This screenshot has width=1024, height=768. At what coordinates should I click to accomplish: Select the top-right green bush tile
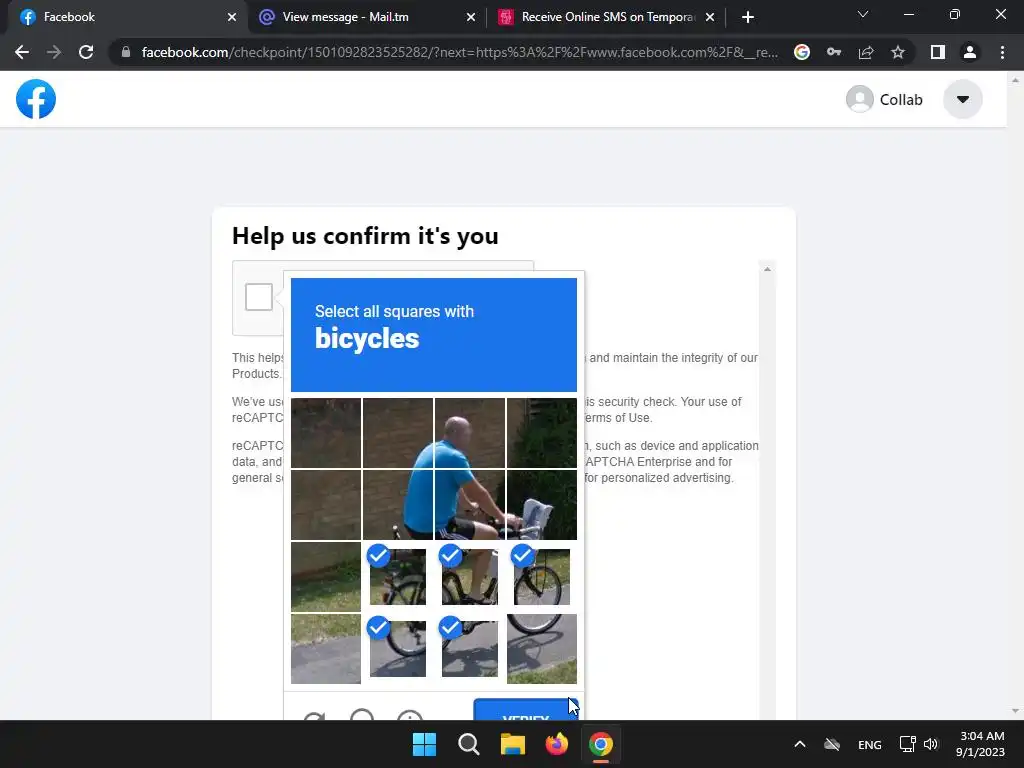point(541,433)
